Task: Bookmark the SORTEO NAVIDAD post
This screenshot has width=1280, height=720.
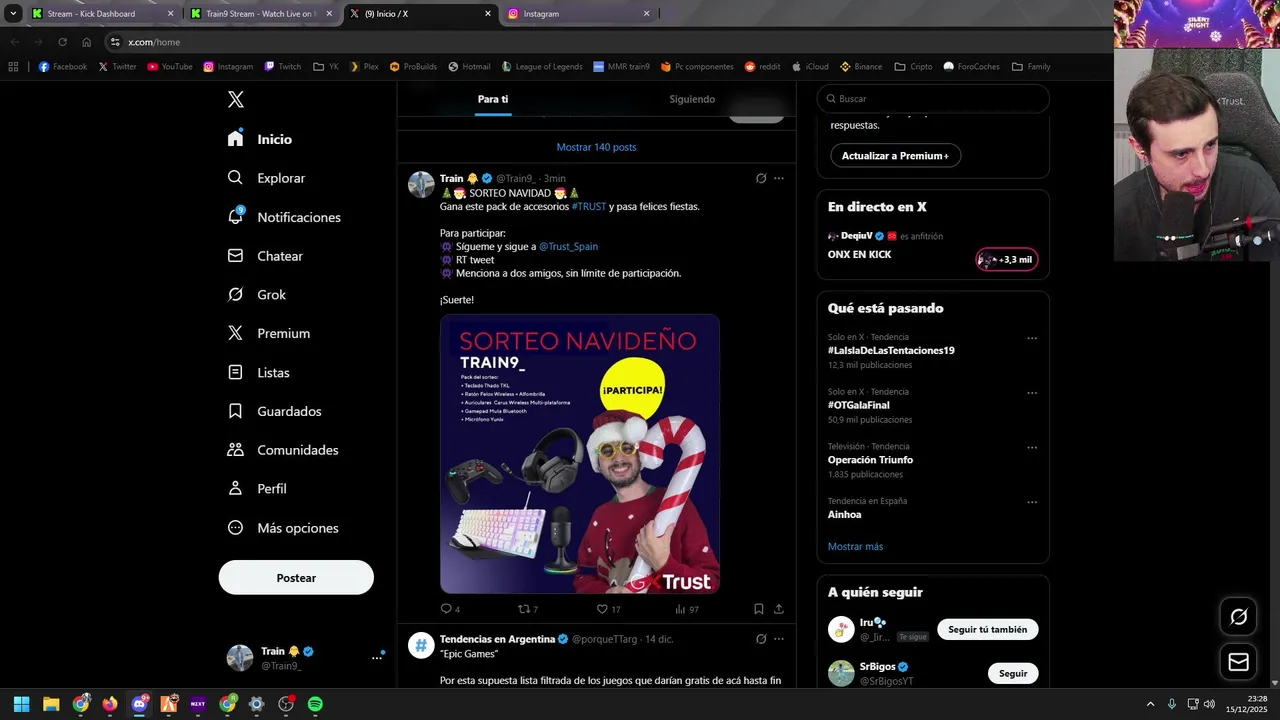Action: [x=758, y=608]
